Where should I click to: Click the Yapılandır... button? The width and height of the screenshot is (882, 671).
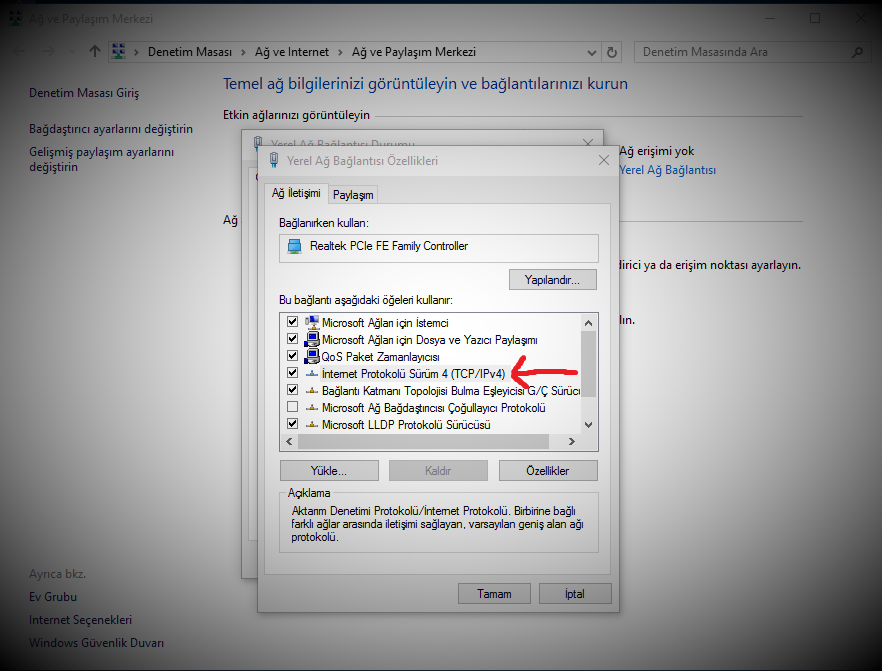[552, 280]
